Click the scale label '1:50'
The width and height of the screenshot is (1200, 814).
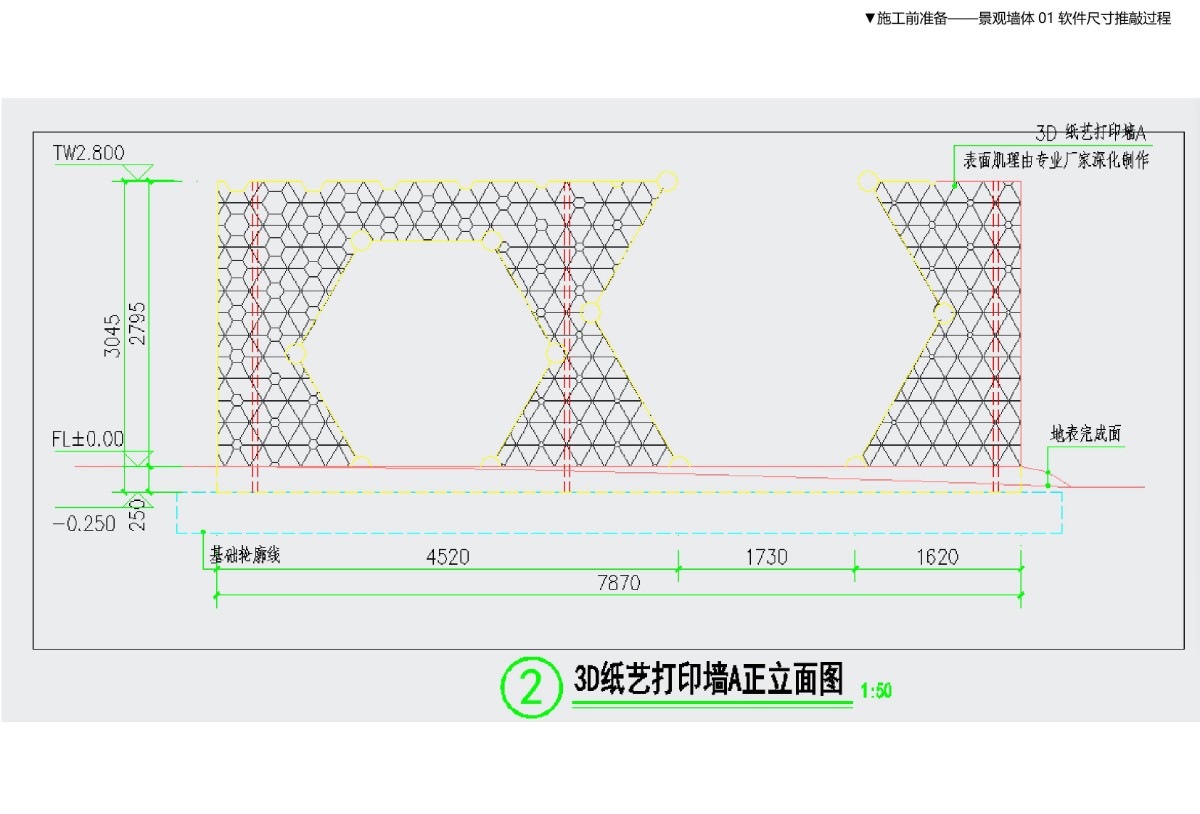(875, 691)
